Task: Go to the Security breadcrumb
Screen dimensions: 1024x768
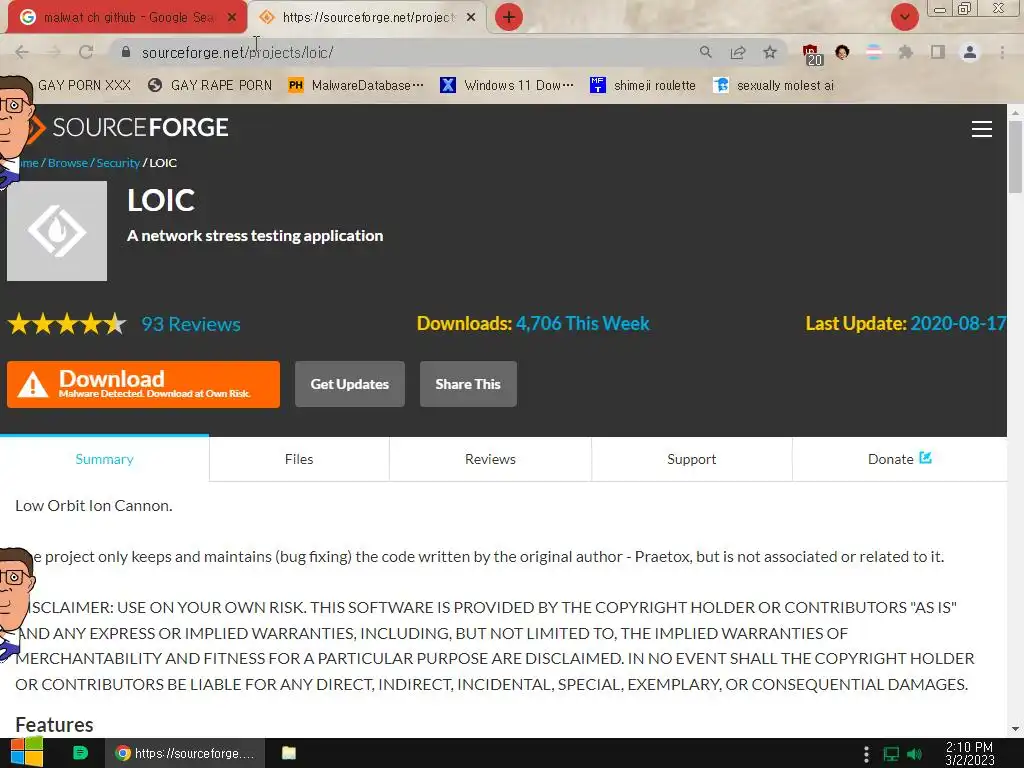Action: pyautogui.click(x=118, y=163)
